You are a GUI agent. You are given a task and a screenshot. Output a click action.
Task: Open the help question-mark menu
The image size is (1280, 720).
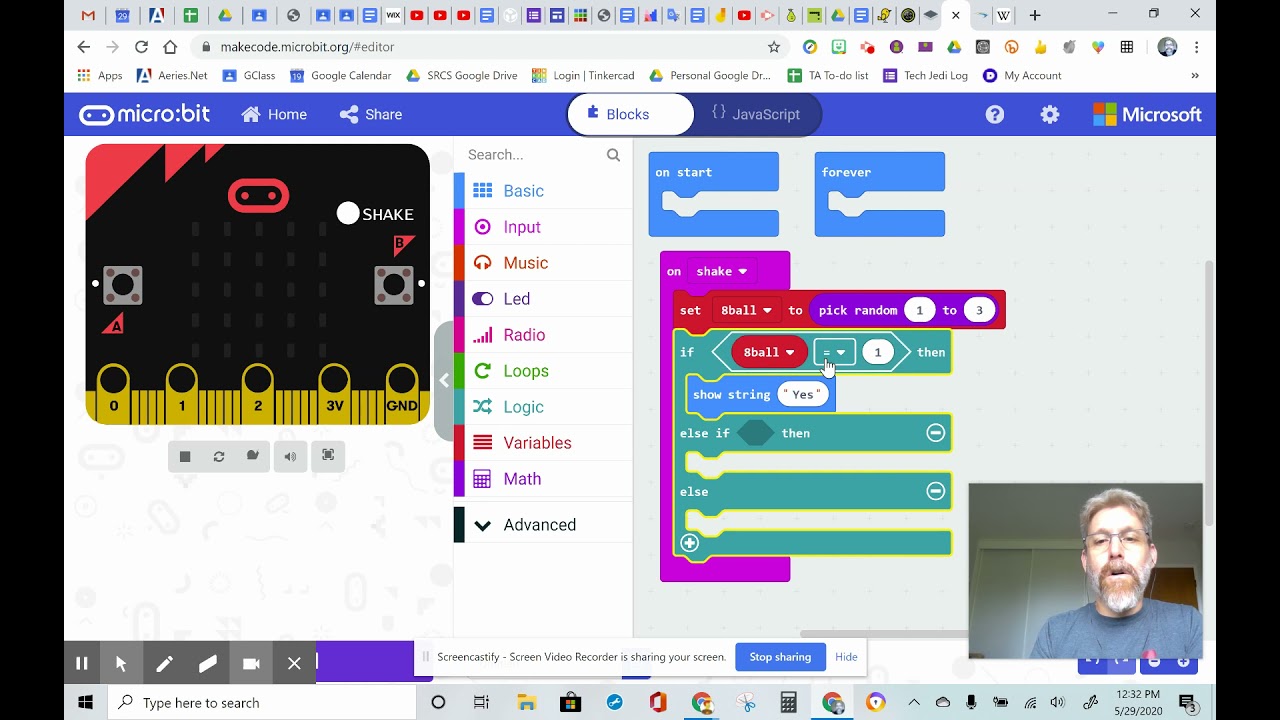click(x=994, y=114)
